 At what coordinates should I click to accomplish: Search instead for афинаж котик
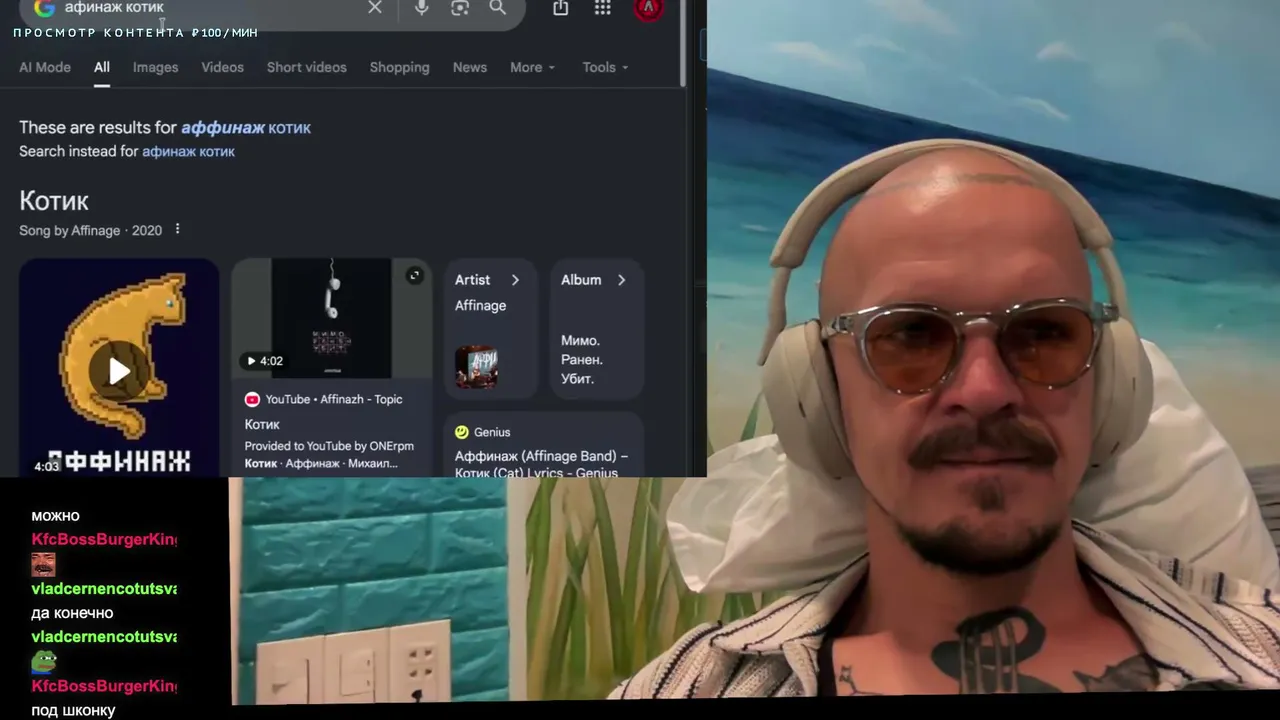(x=188, y=151)
